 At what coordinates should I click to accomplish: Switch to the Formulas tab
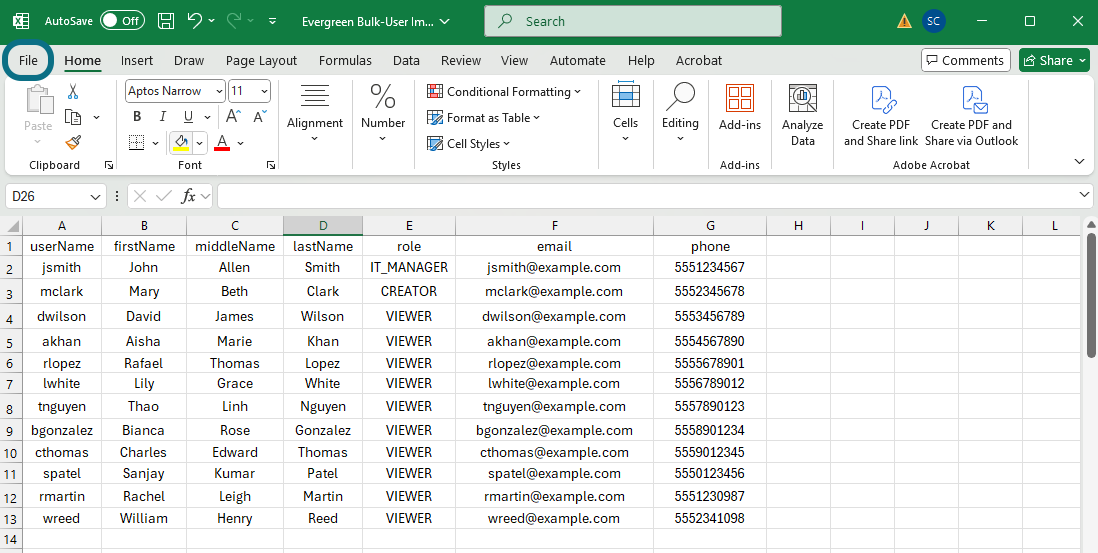pyautogui.click(x=345, y=61)
